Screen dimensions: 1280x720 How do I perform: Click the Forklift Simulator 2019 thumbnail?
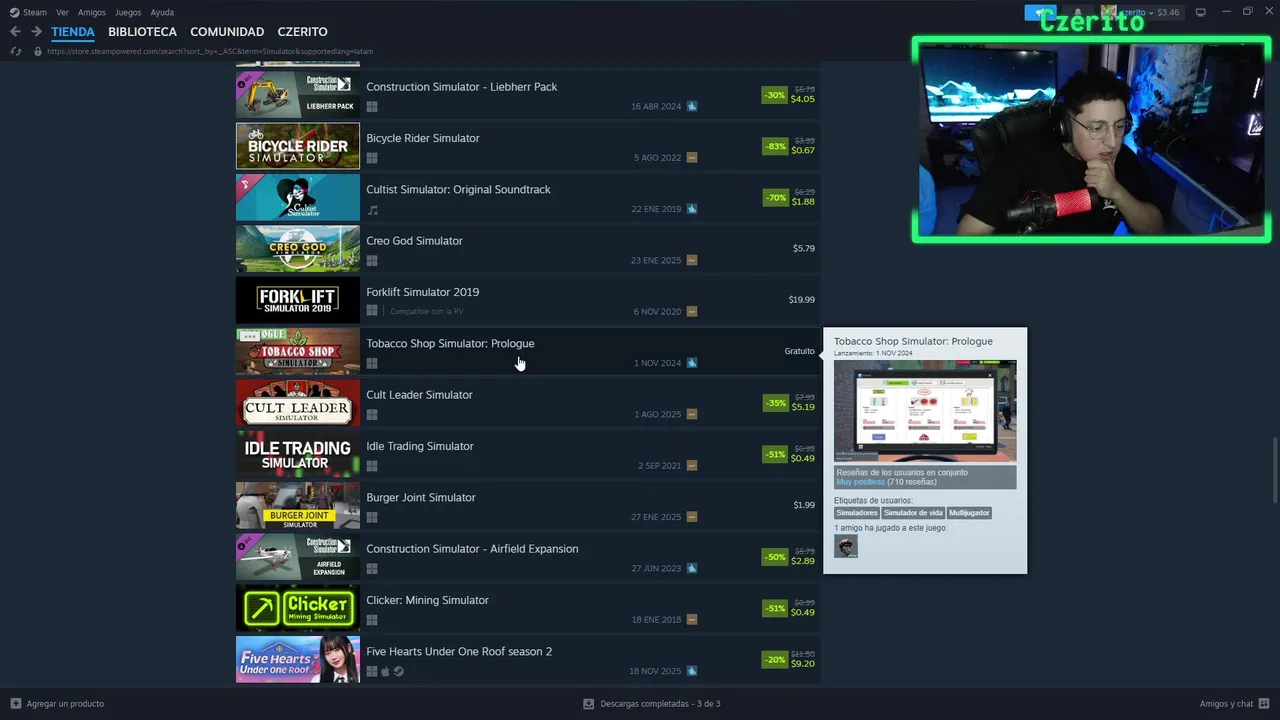(x=298, y=301)
